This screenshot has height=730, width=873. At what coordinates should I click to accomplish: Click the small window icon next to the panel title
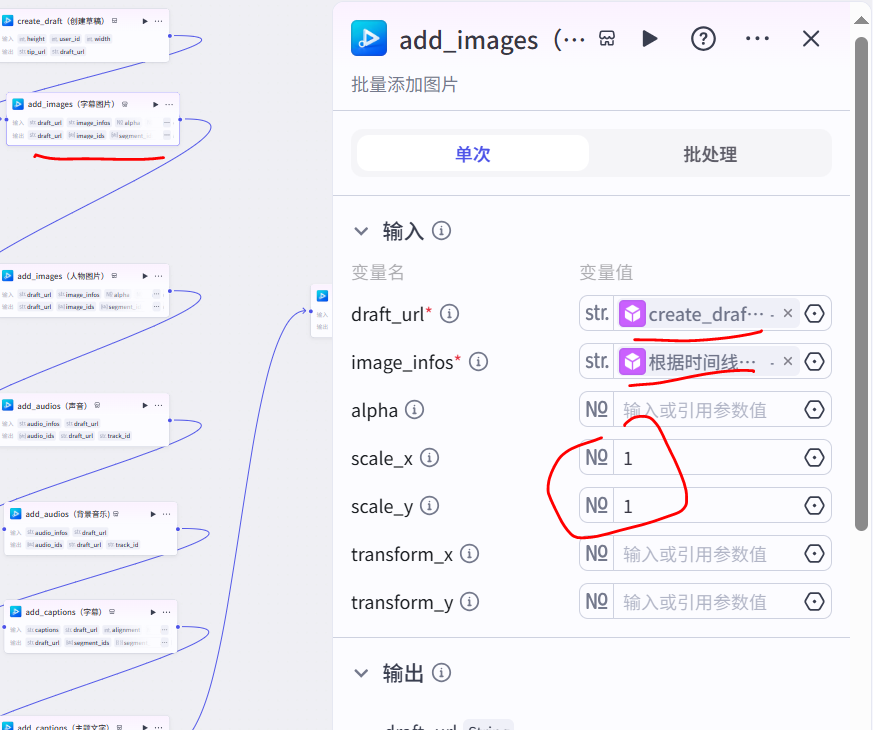tap(607, 38)
